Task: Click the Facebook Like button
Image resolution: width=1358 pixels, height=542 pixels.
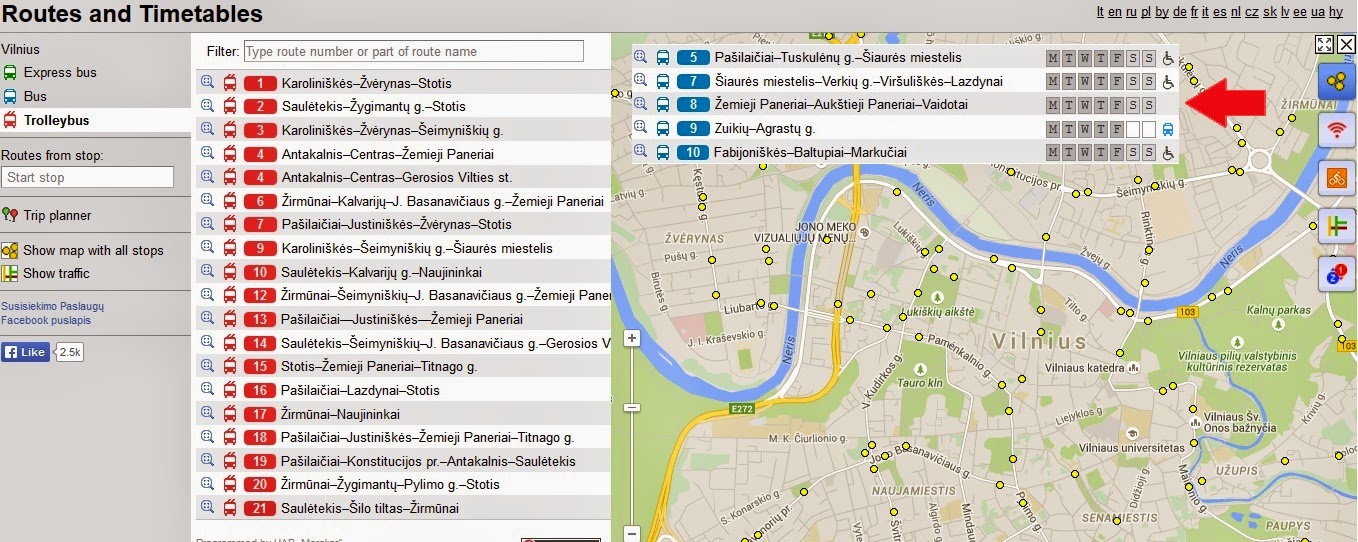Action: click(x=26, y=352)
